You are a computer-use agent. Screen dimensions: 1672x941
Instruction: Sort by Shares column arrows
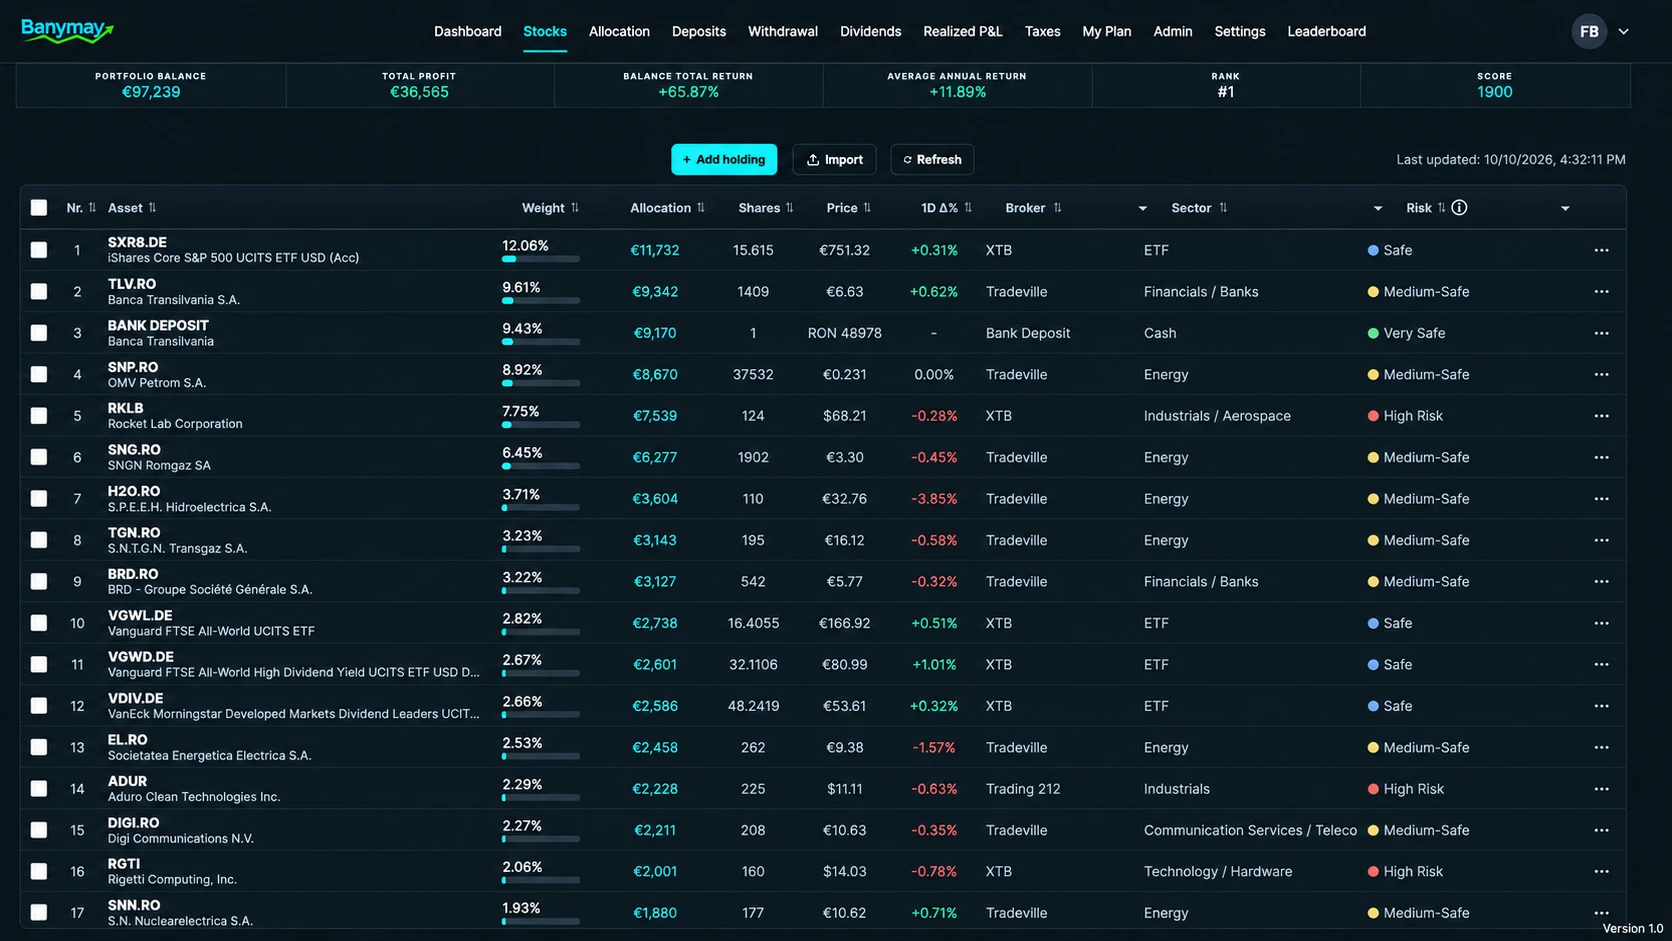[790, 208]
